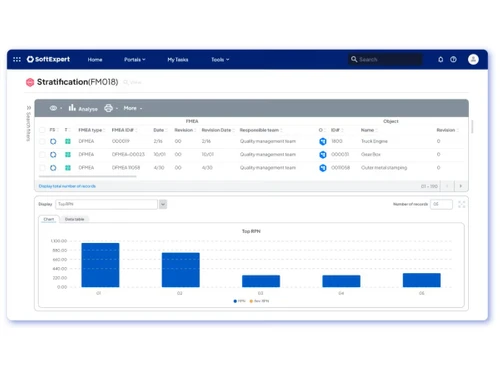Image resolution: width=500 pixels, height=375 pixels.
Task: Switch to the Chart tab
Action: [49, 219]
